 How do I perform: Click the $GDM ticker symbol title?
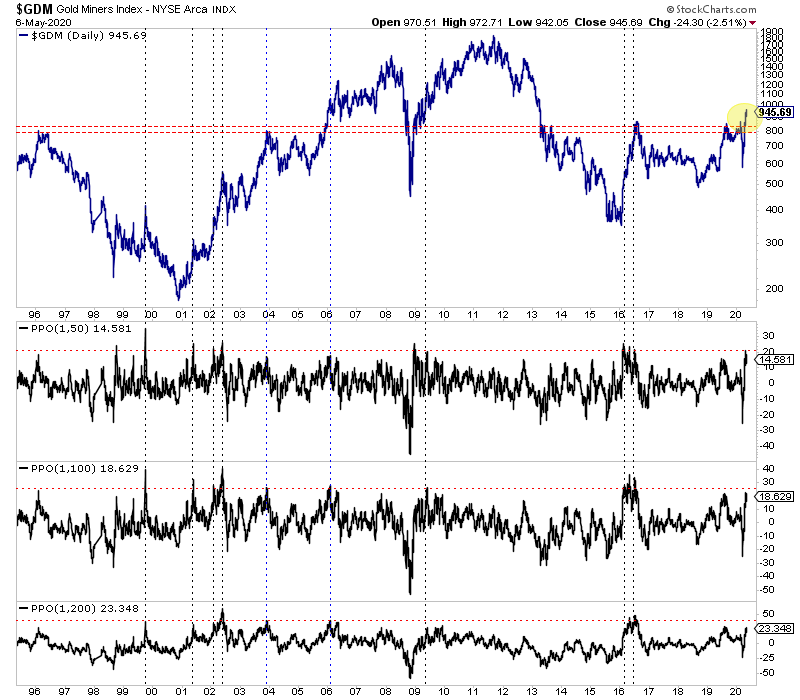click(34, 9)
